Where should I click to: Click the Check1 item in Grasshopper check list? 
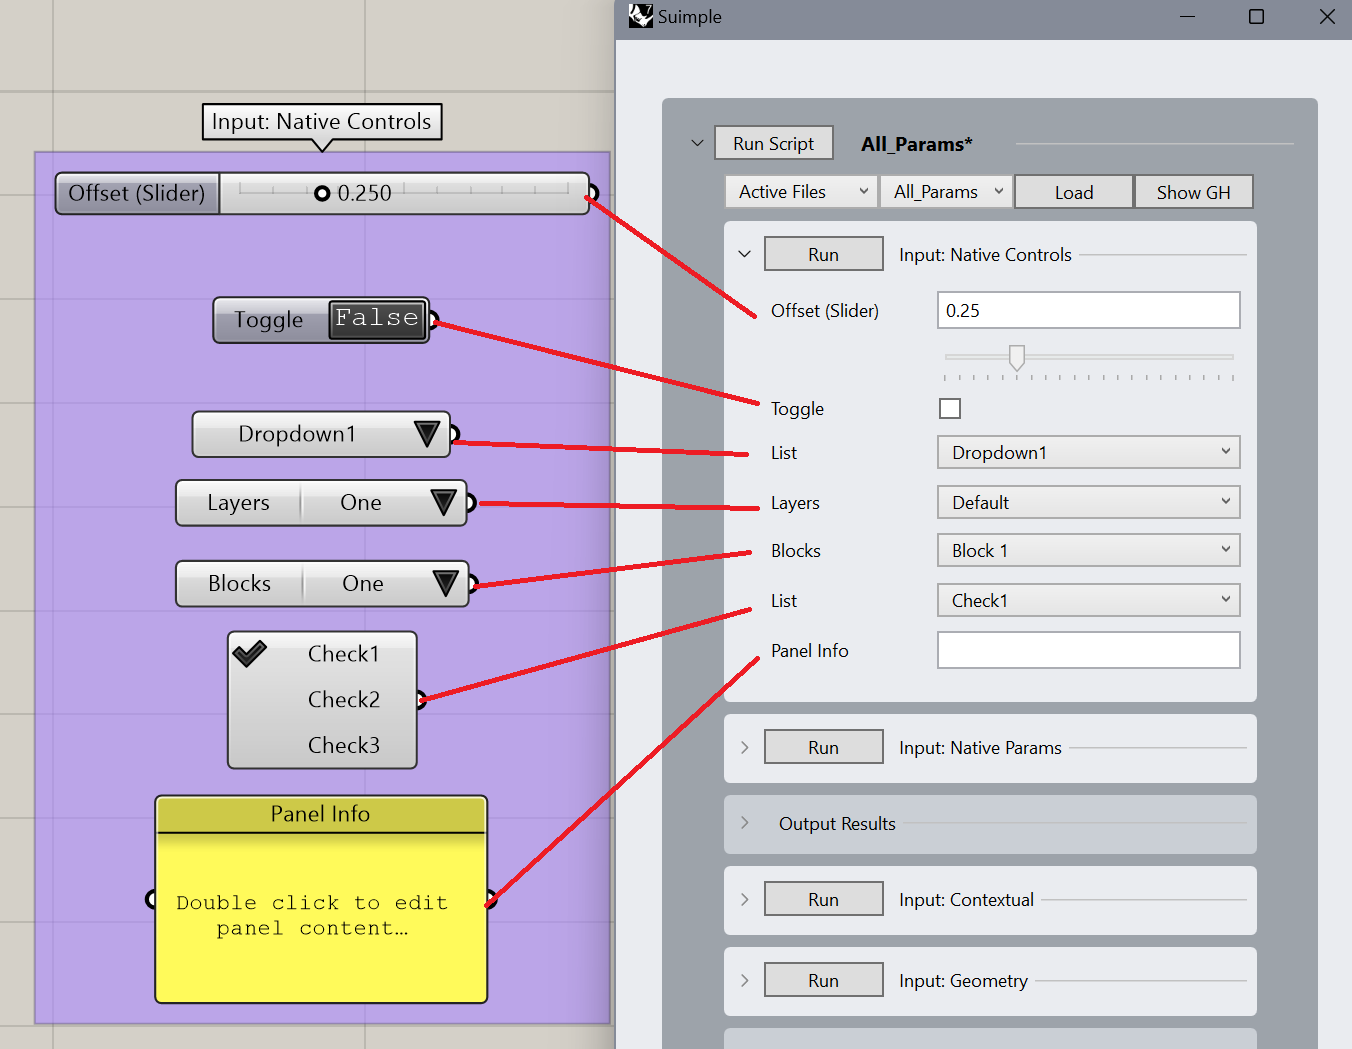(343, 654)
